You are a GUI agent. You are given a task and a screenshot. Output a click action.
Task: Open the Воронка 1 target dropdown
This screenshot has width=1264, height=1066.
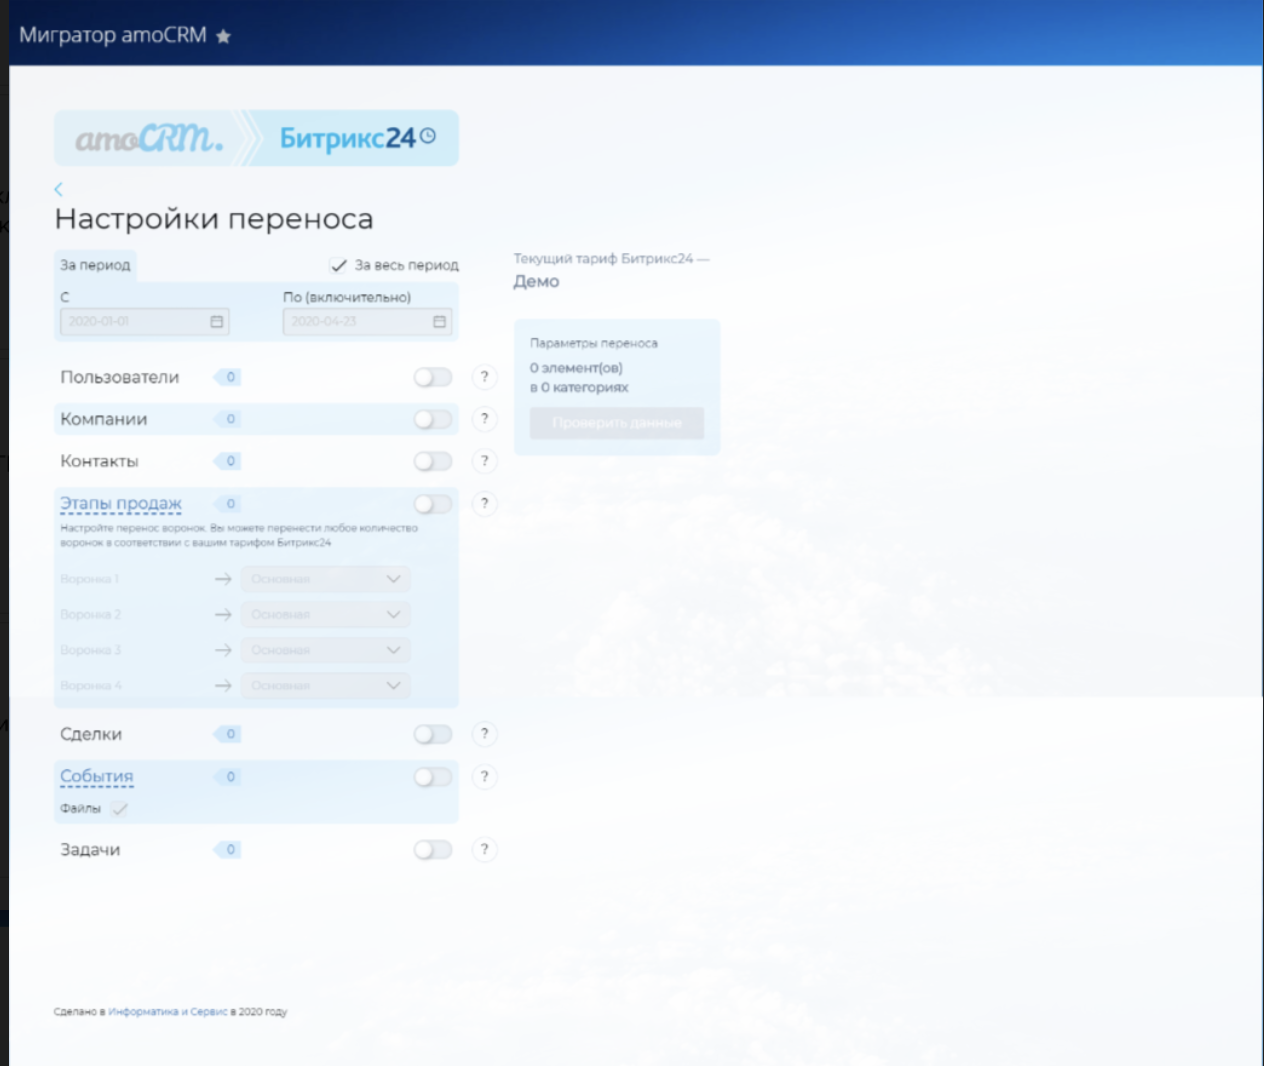pos(325,579)
